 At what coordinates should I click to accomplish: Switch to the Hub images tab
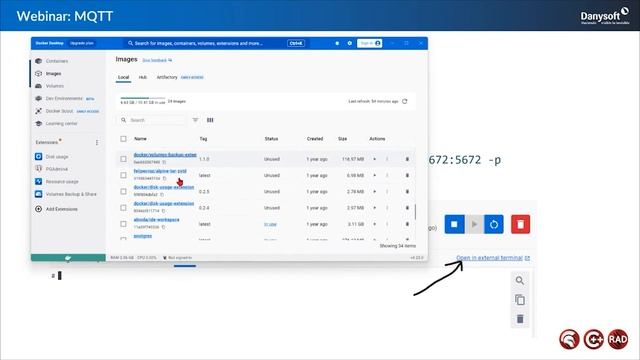(142, 77)
